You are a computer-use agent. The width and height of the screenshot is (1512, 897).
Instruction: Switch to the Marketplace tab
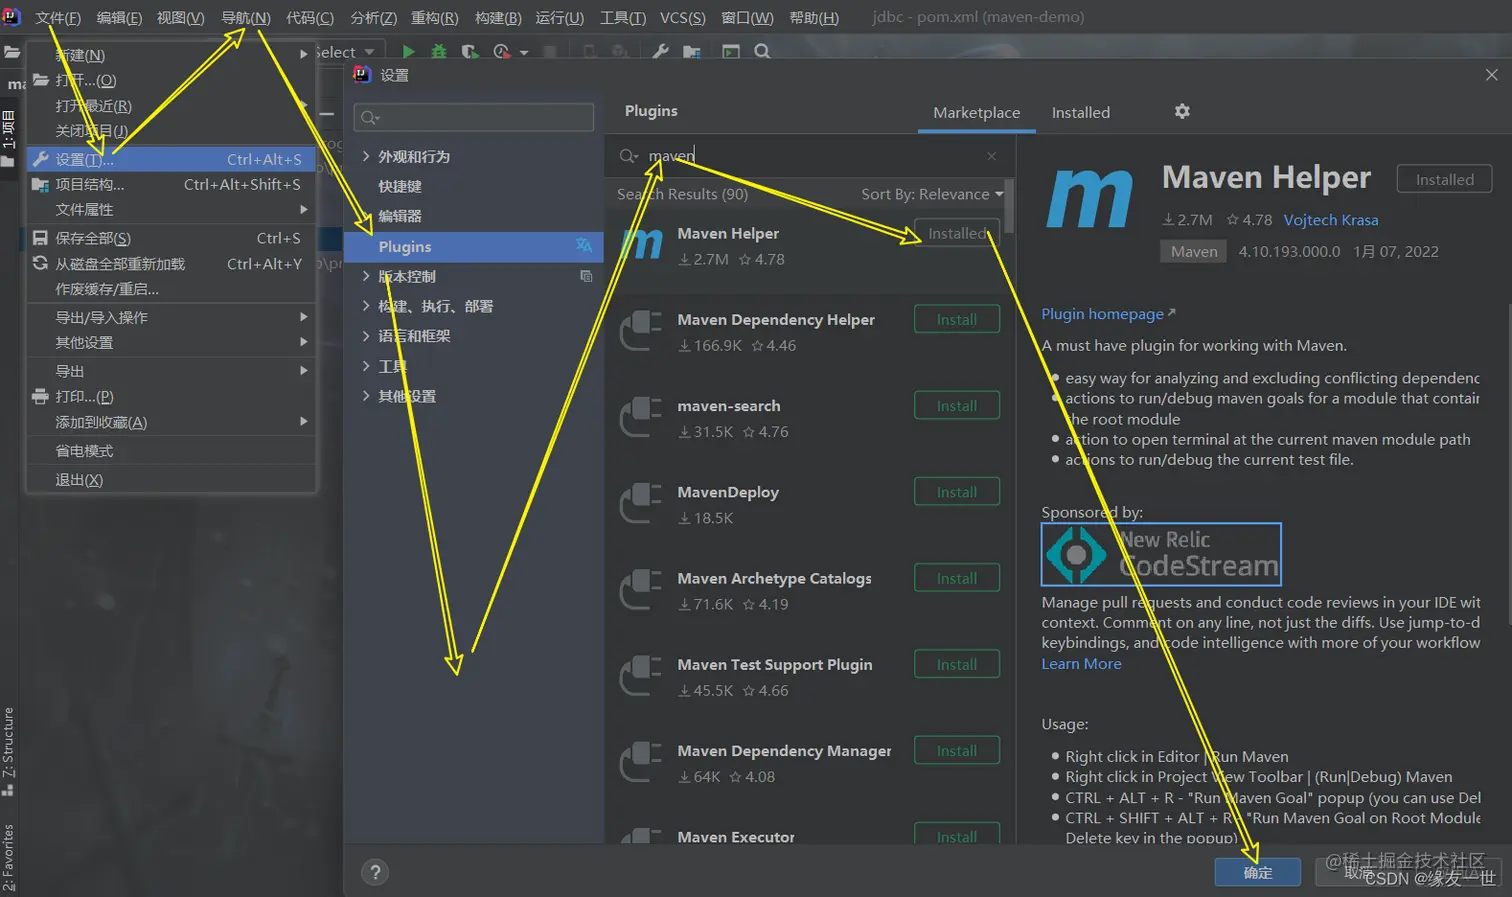tap(976, 113)
